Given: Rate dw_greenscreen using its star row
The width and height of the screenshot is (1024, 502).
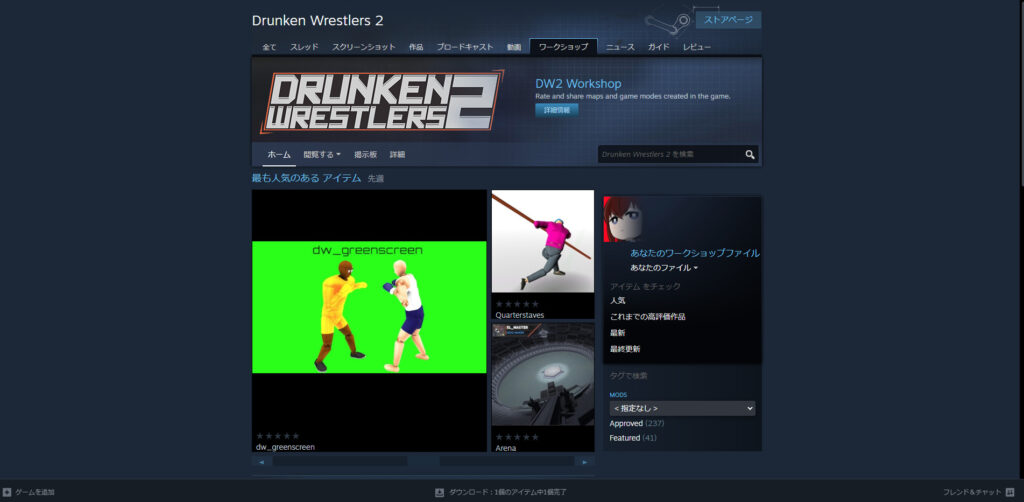Looking at the screenshot, I should point(278,435).
